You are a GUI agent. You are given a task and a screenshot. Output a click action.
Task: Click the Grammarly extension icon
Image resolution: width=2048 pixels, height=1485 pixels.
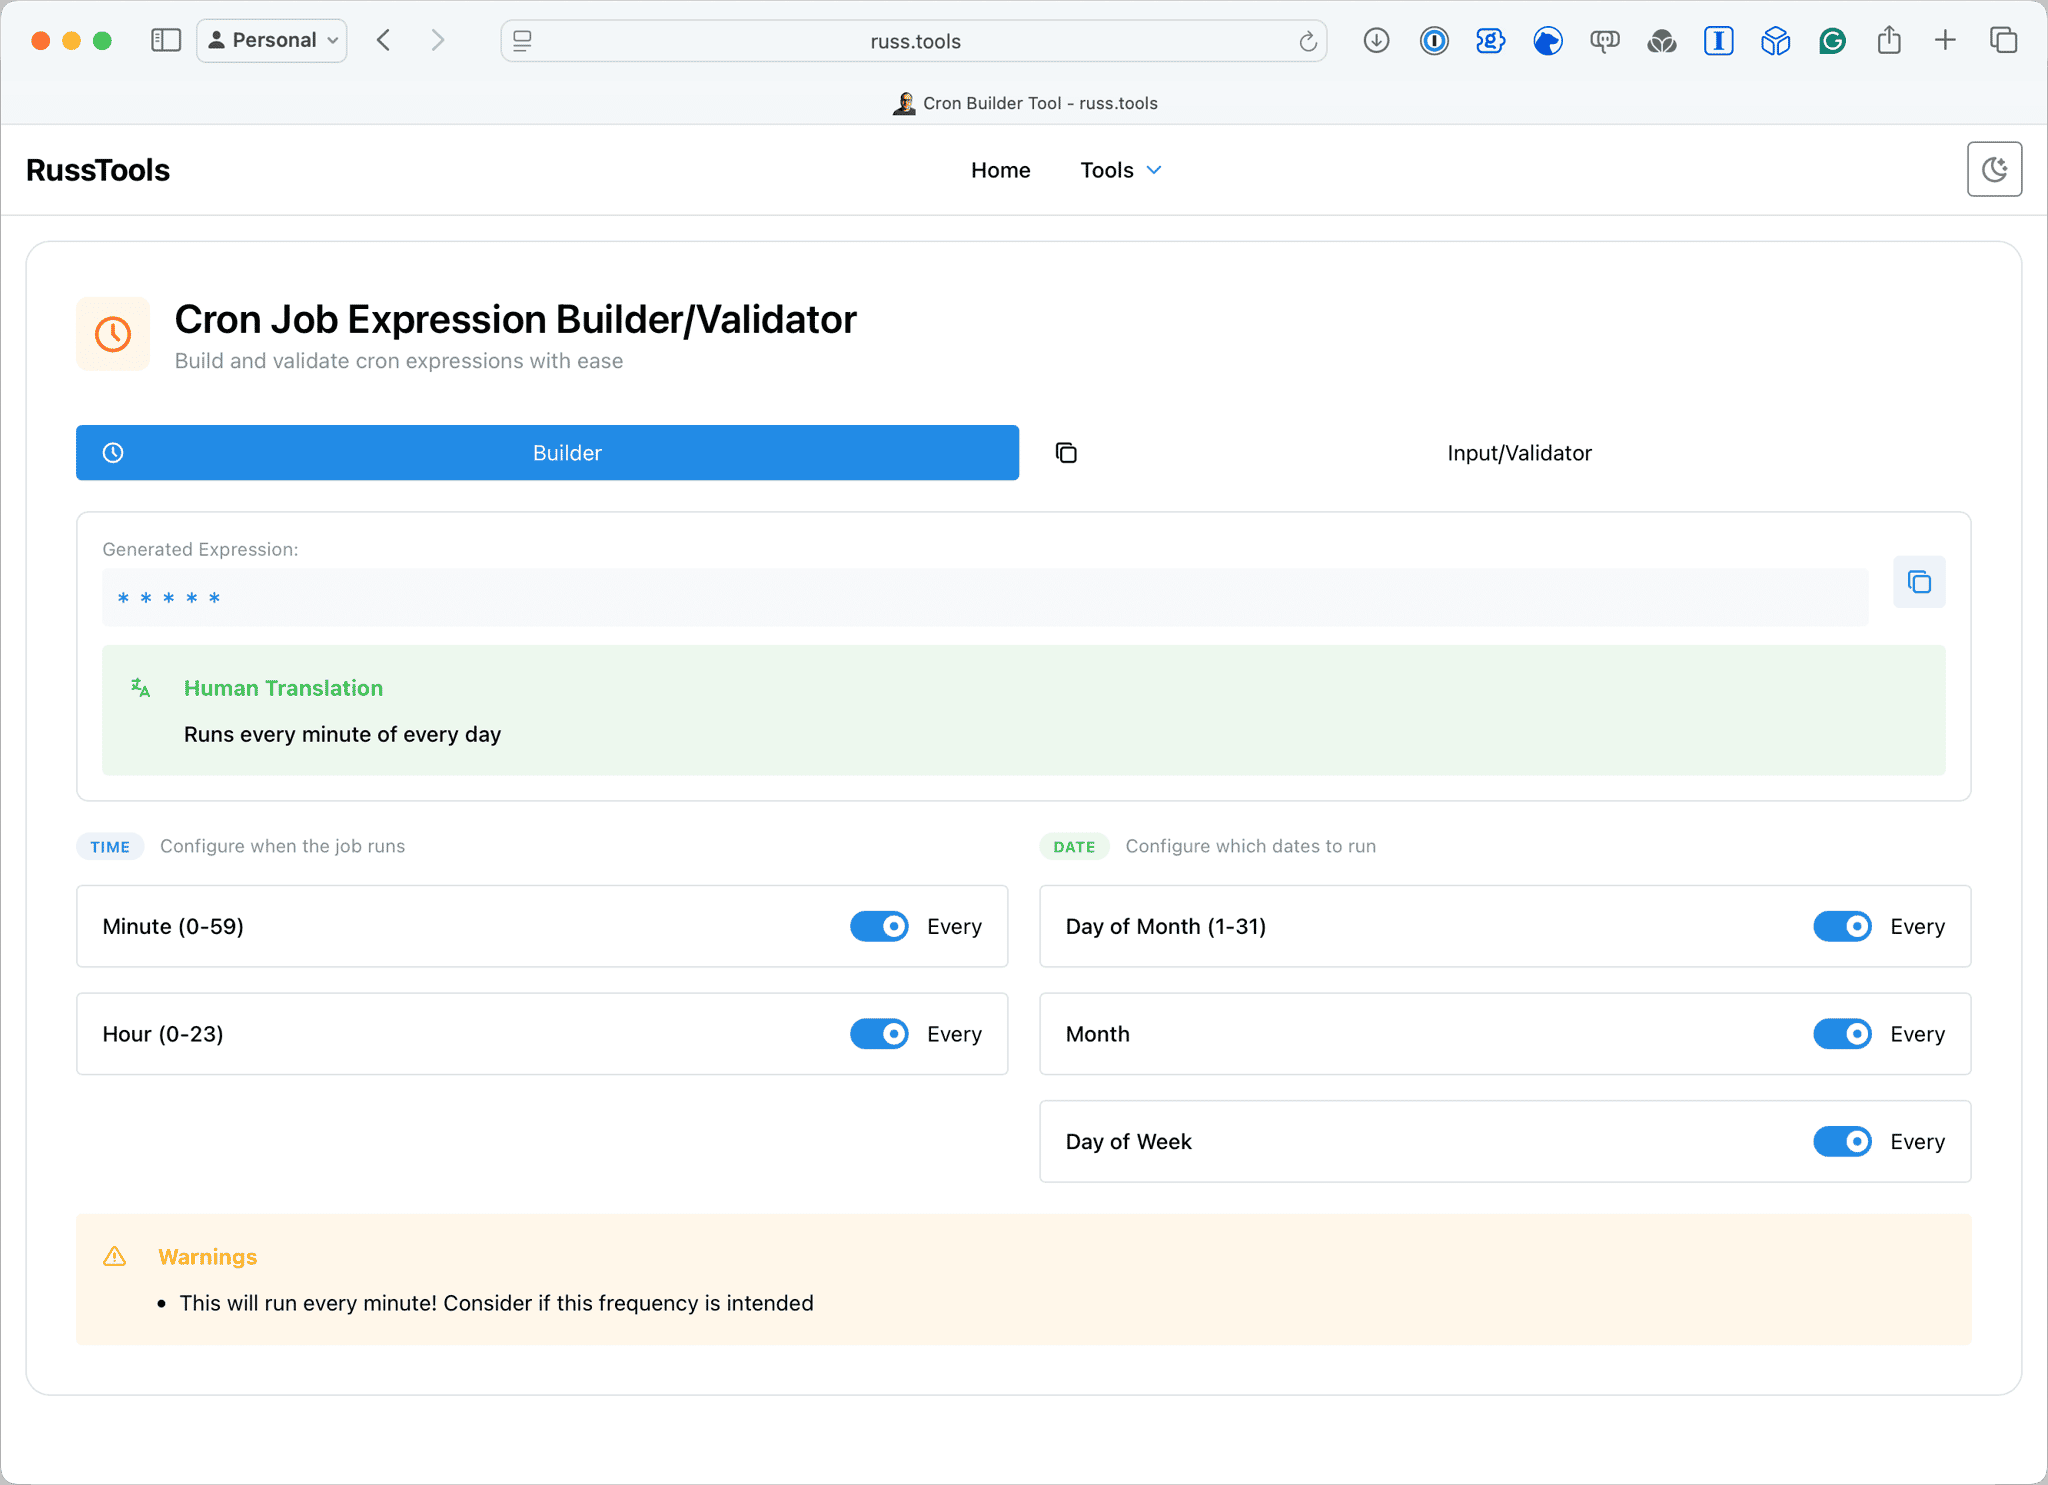[1831, 40]
